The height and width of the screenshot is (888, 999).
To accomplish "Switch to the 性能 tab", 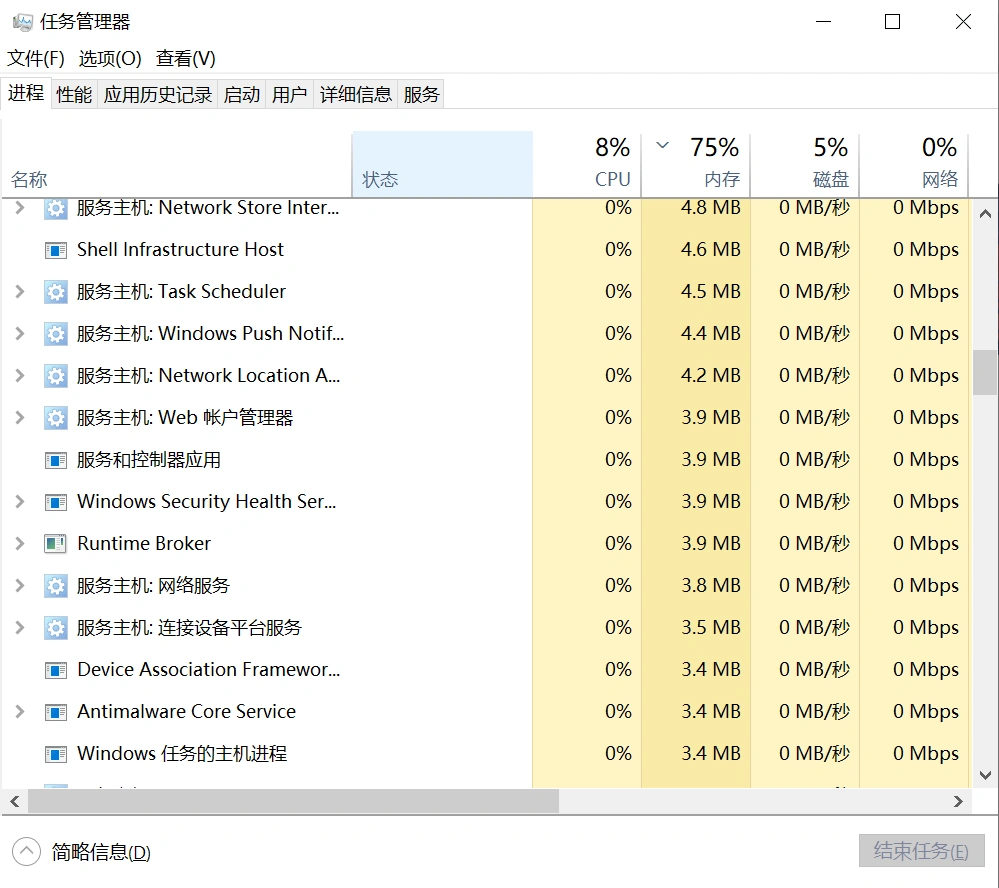I will click(x=73, y=93).
